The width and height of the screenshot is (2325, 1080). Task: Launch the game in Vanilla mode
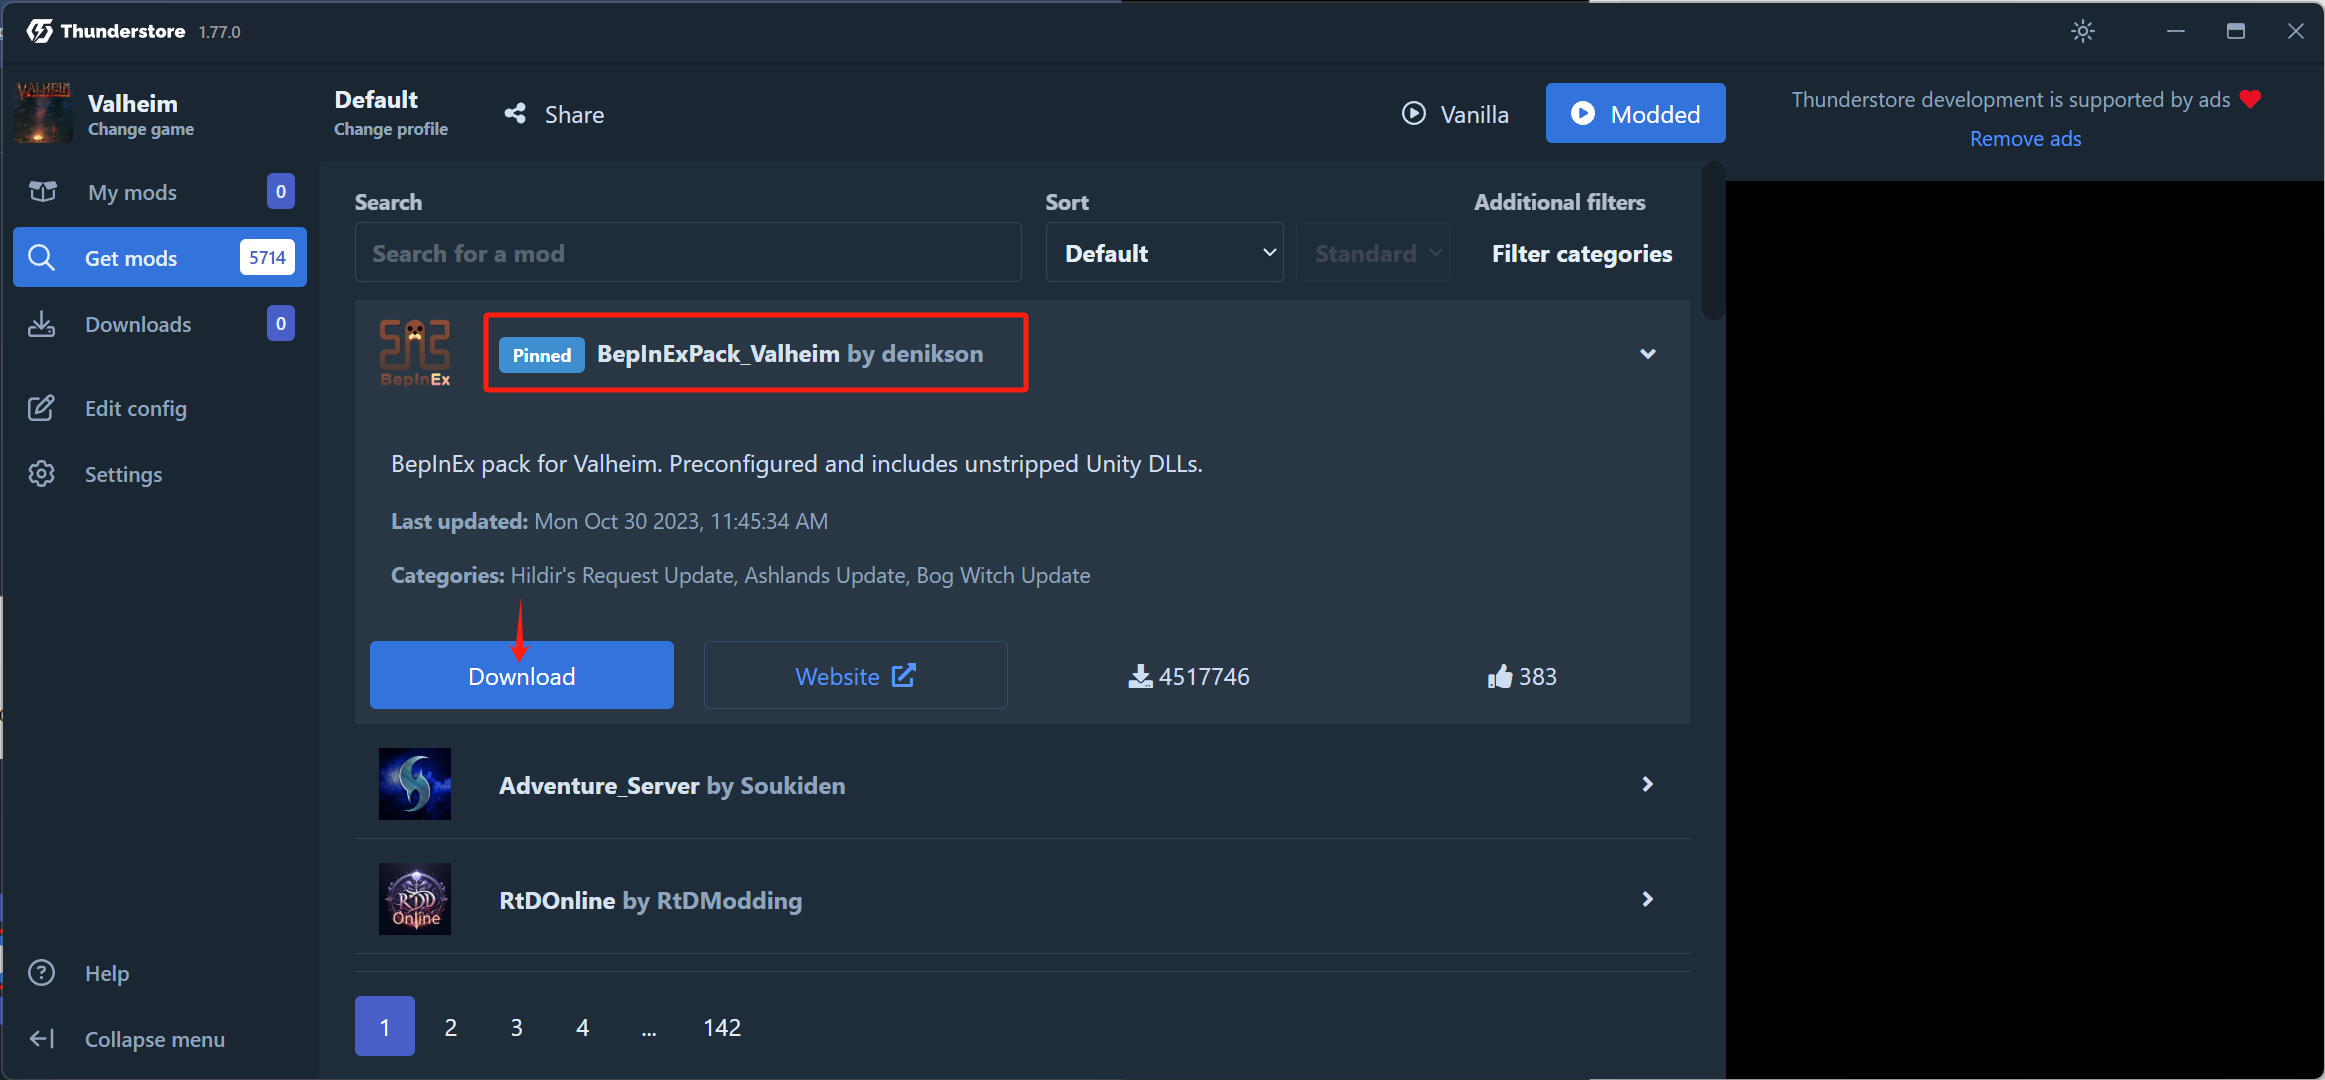(x=1455, y=114)
